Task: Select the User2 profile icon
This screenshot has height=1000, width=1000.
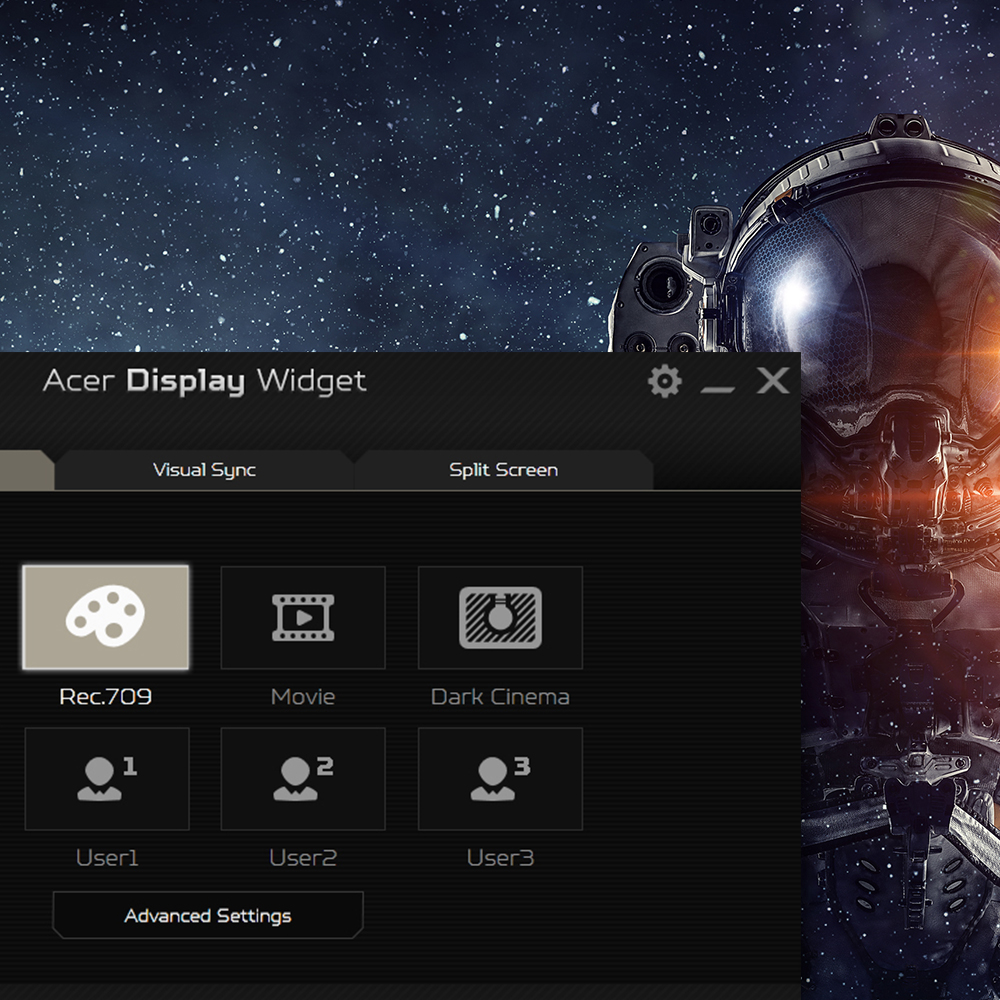Action: 303,779
